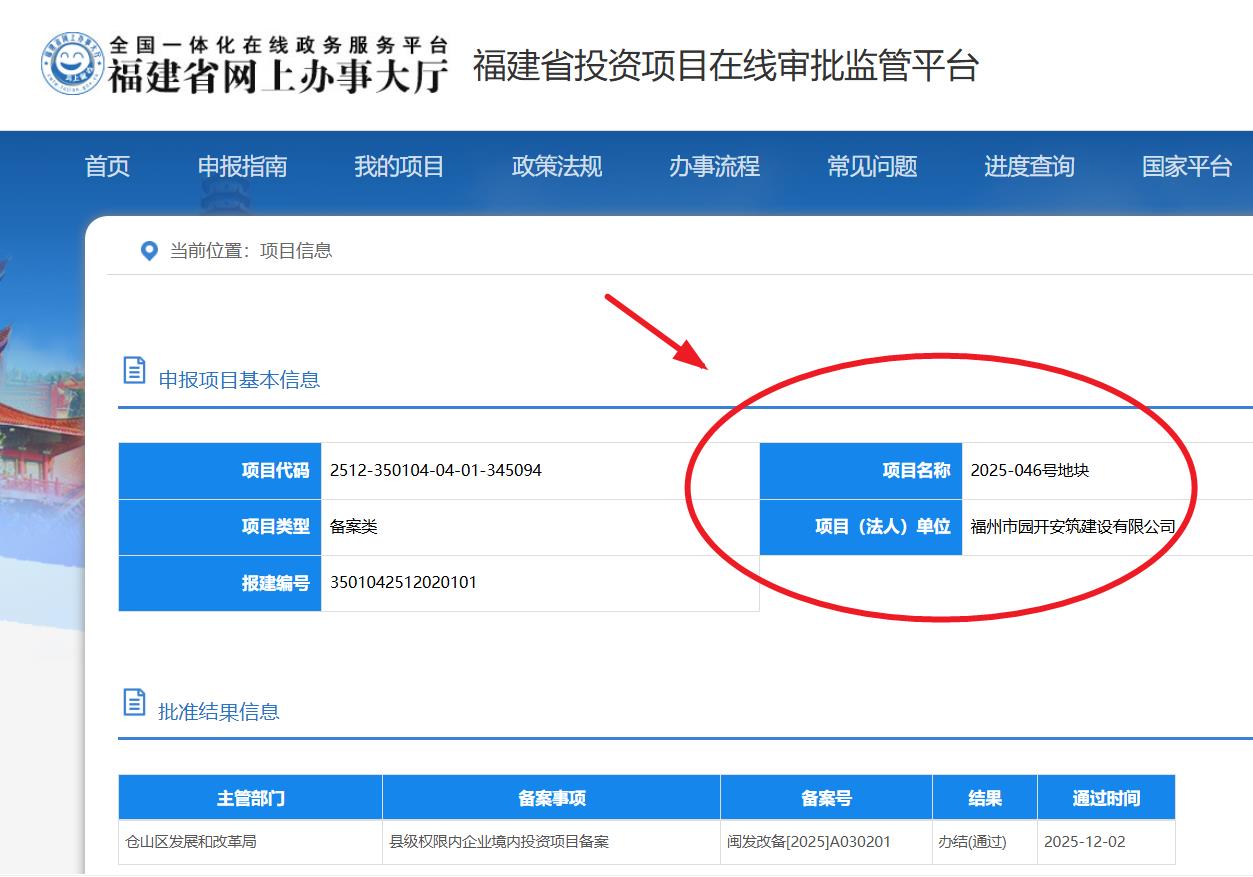Navigate to 办事流程 page
This screenshot has width=1253, height=877.
point(714,167)
